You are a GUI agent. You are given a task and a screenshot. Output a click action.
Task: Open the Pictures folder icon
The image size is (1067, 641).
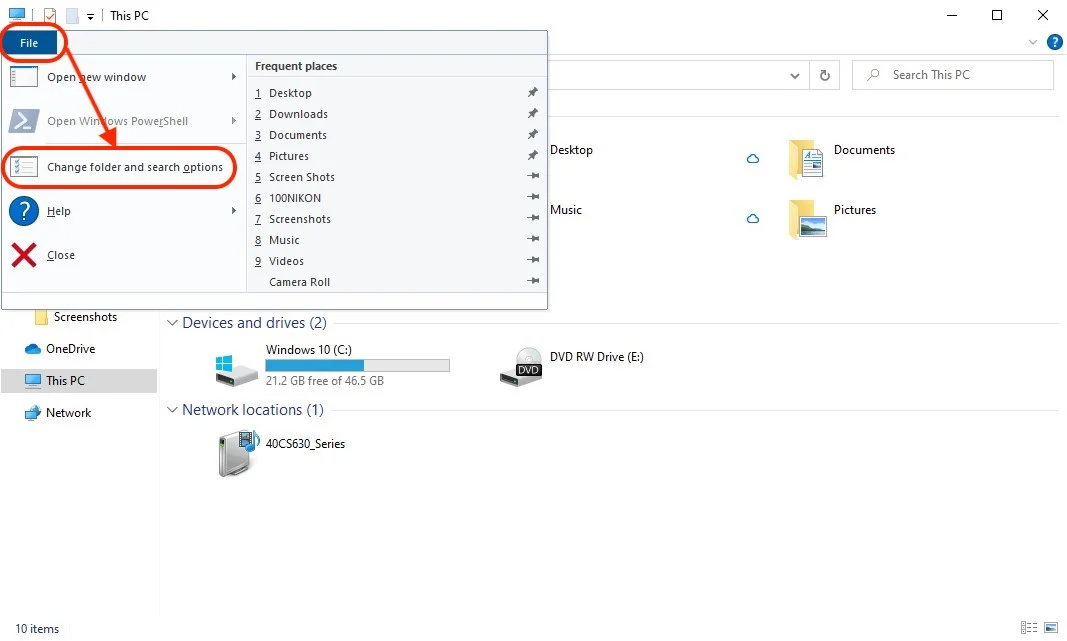pos(806,218)
